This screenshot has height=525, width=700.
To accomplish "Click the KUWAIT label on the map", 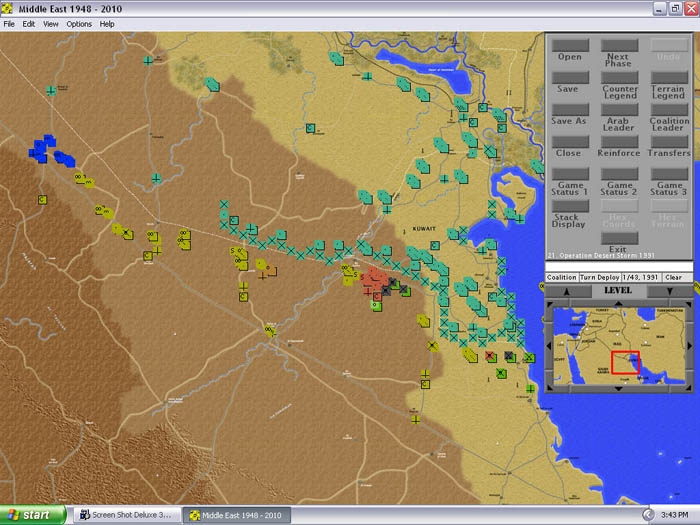I will [424, 229].
